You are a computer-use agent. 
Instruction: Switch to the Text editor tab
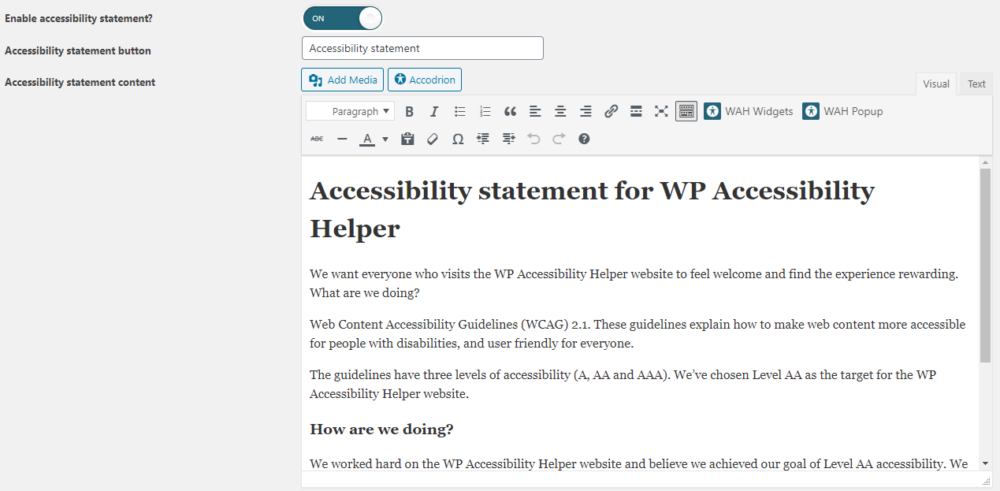[976, 84]
